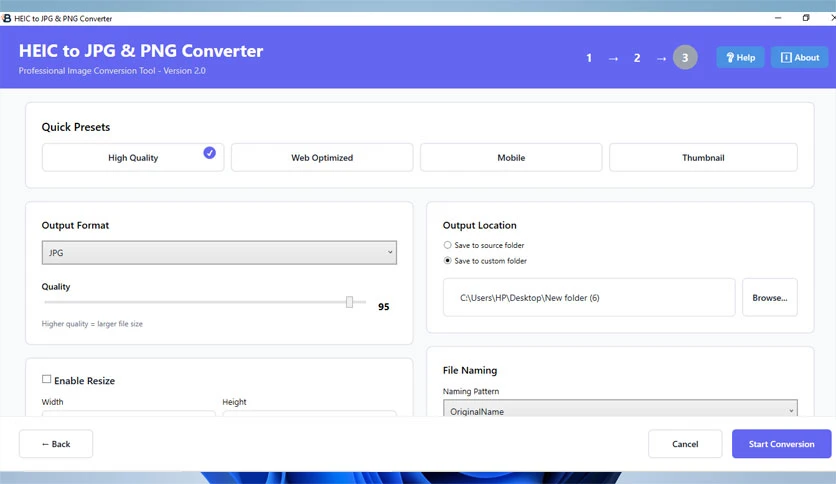The image size is (836, 484).
Task: Click the Back button
Action: pos(56,443)
